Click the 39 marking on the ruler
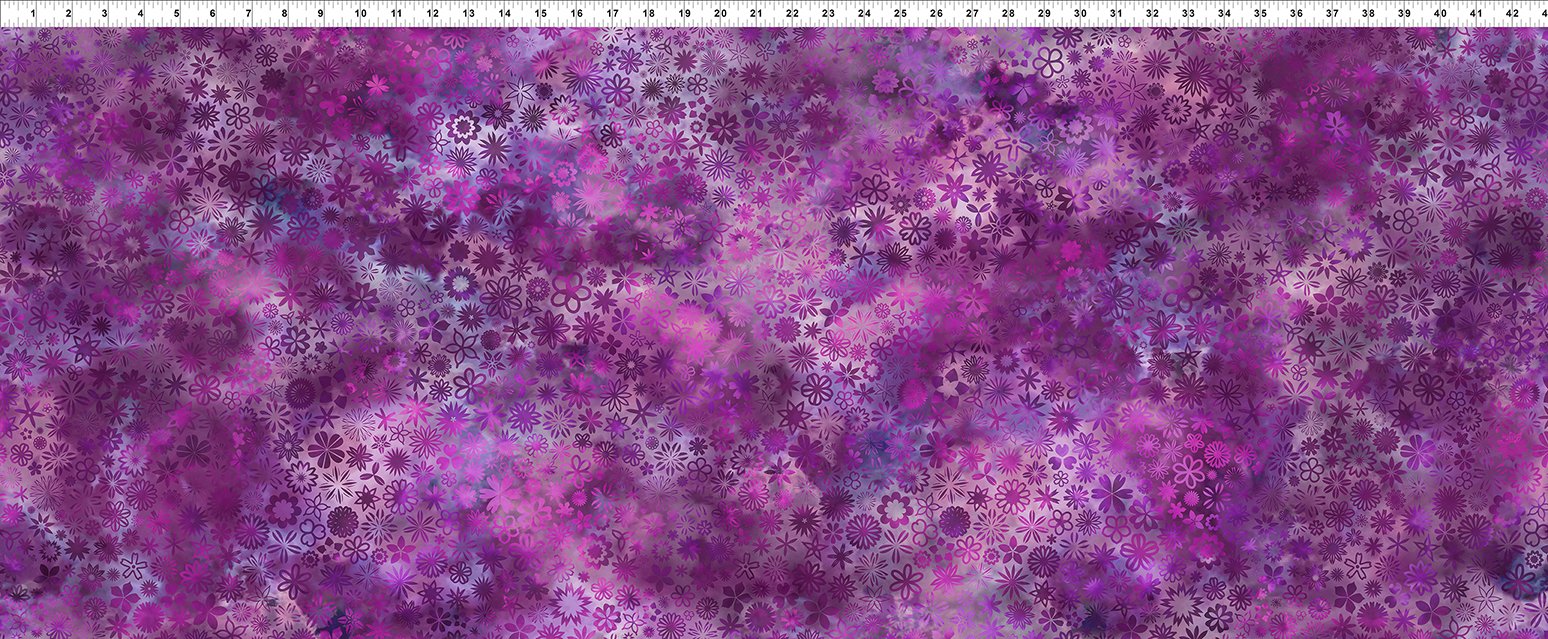The image size is (1548, 639). pyautogui.click(x=1404, y=14)
